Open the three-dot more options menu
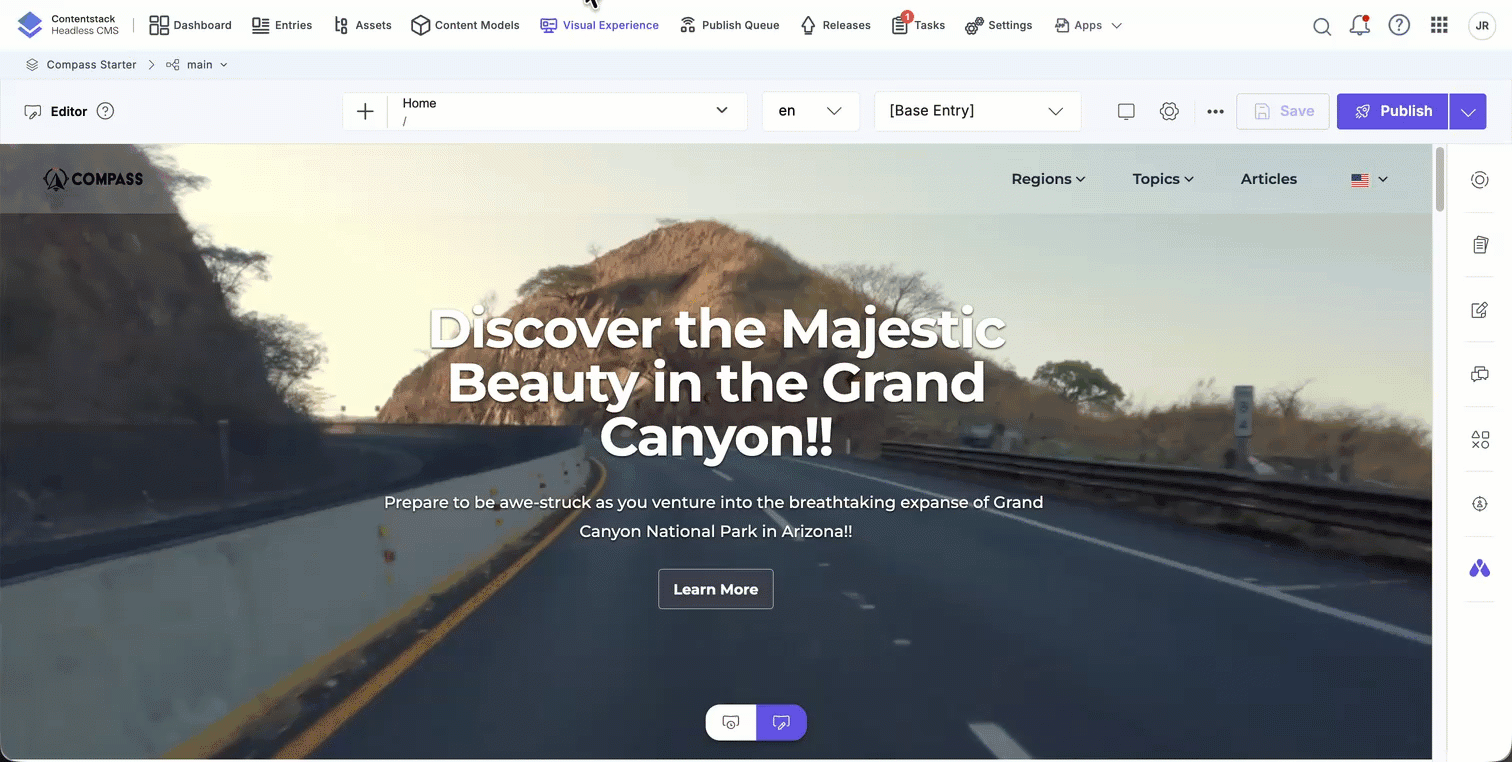This screenshot has width=1512, height=762. (1215, 111)
